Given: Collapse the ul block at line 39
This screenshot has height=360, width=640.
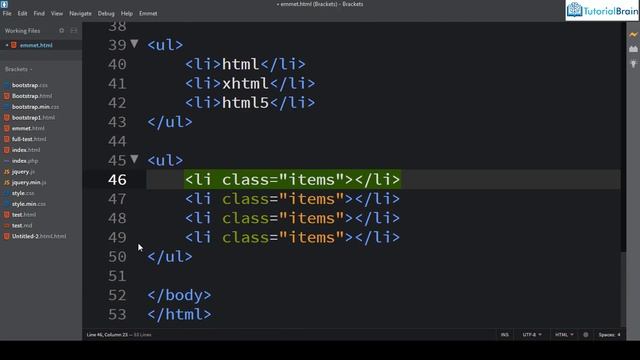Looking at the screenshot, I should [x=134, y=43].
